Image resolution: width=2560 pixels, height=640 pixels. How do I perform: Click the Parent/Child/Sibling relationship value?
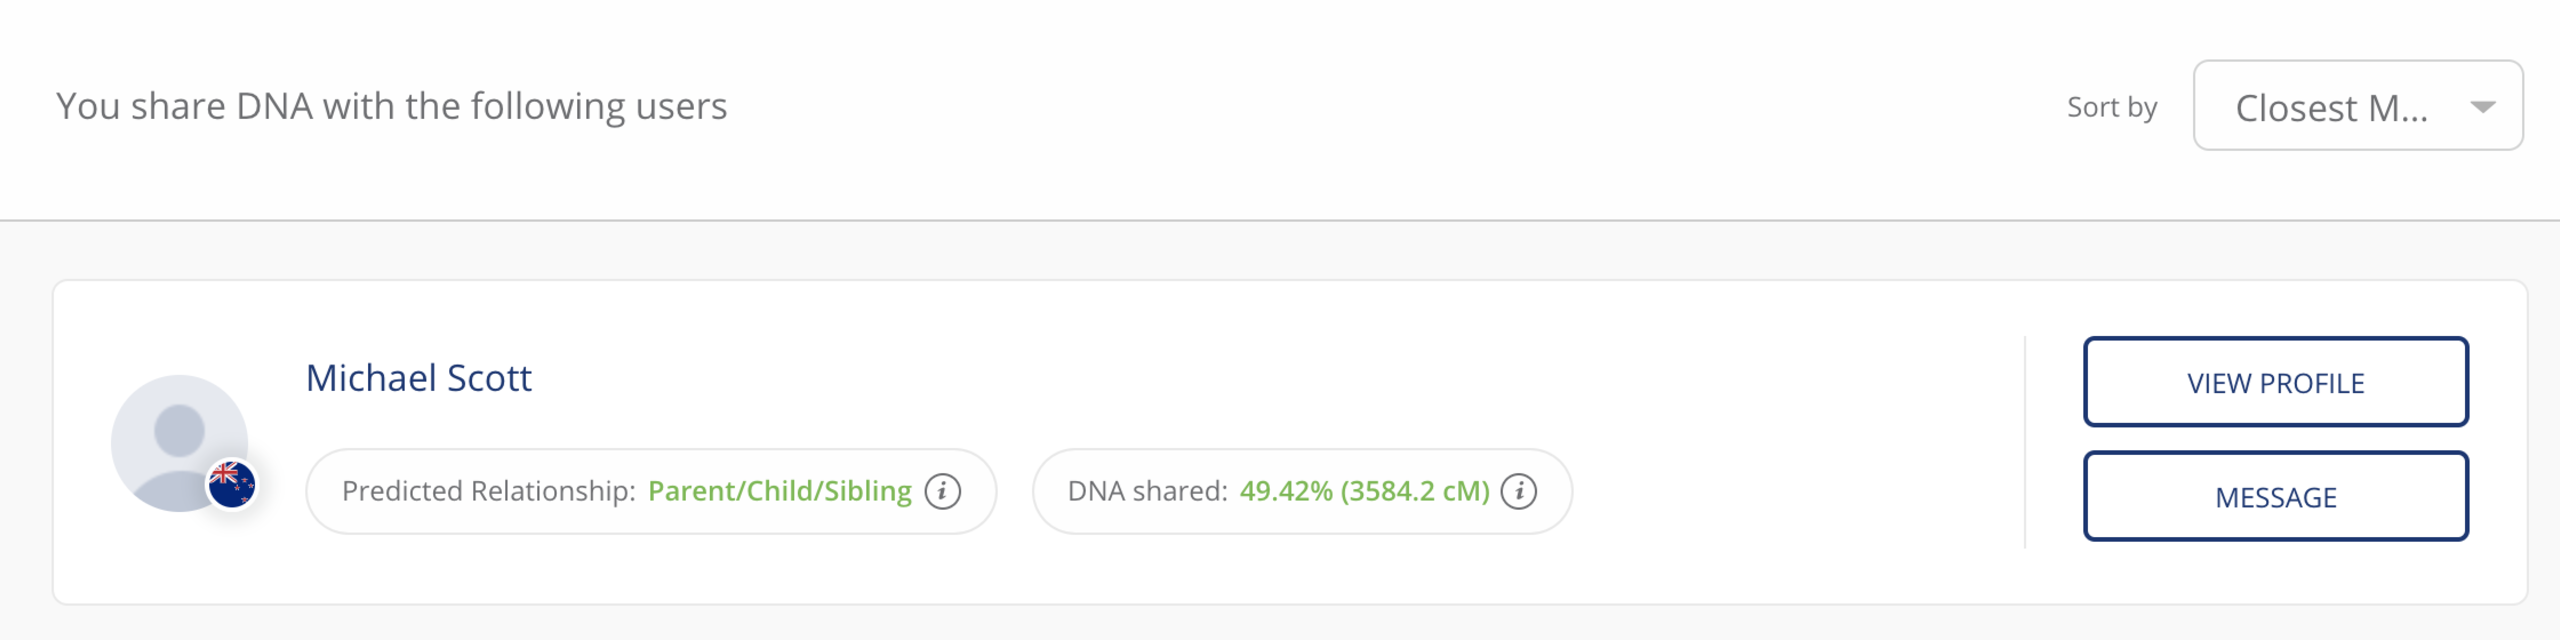pos(779,491)
